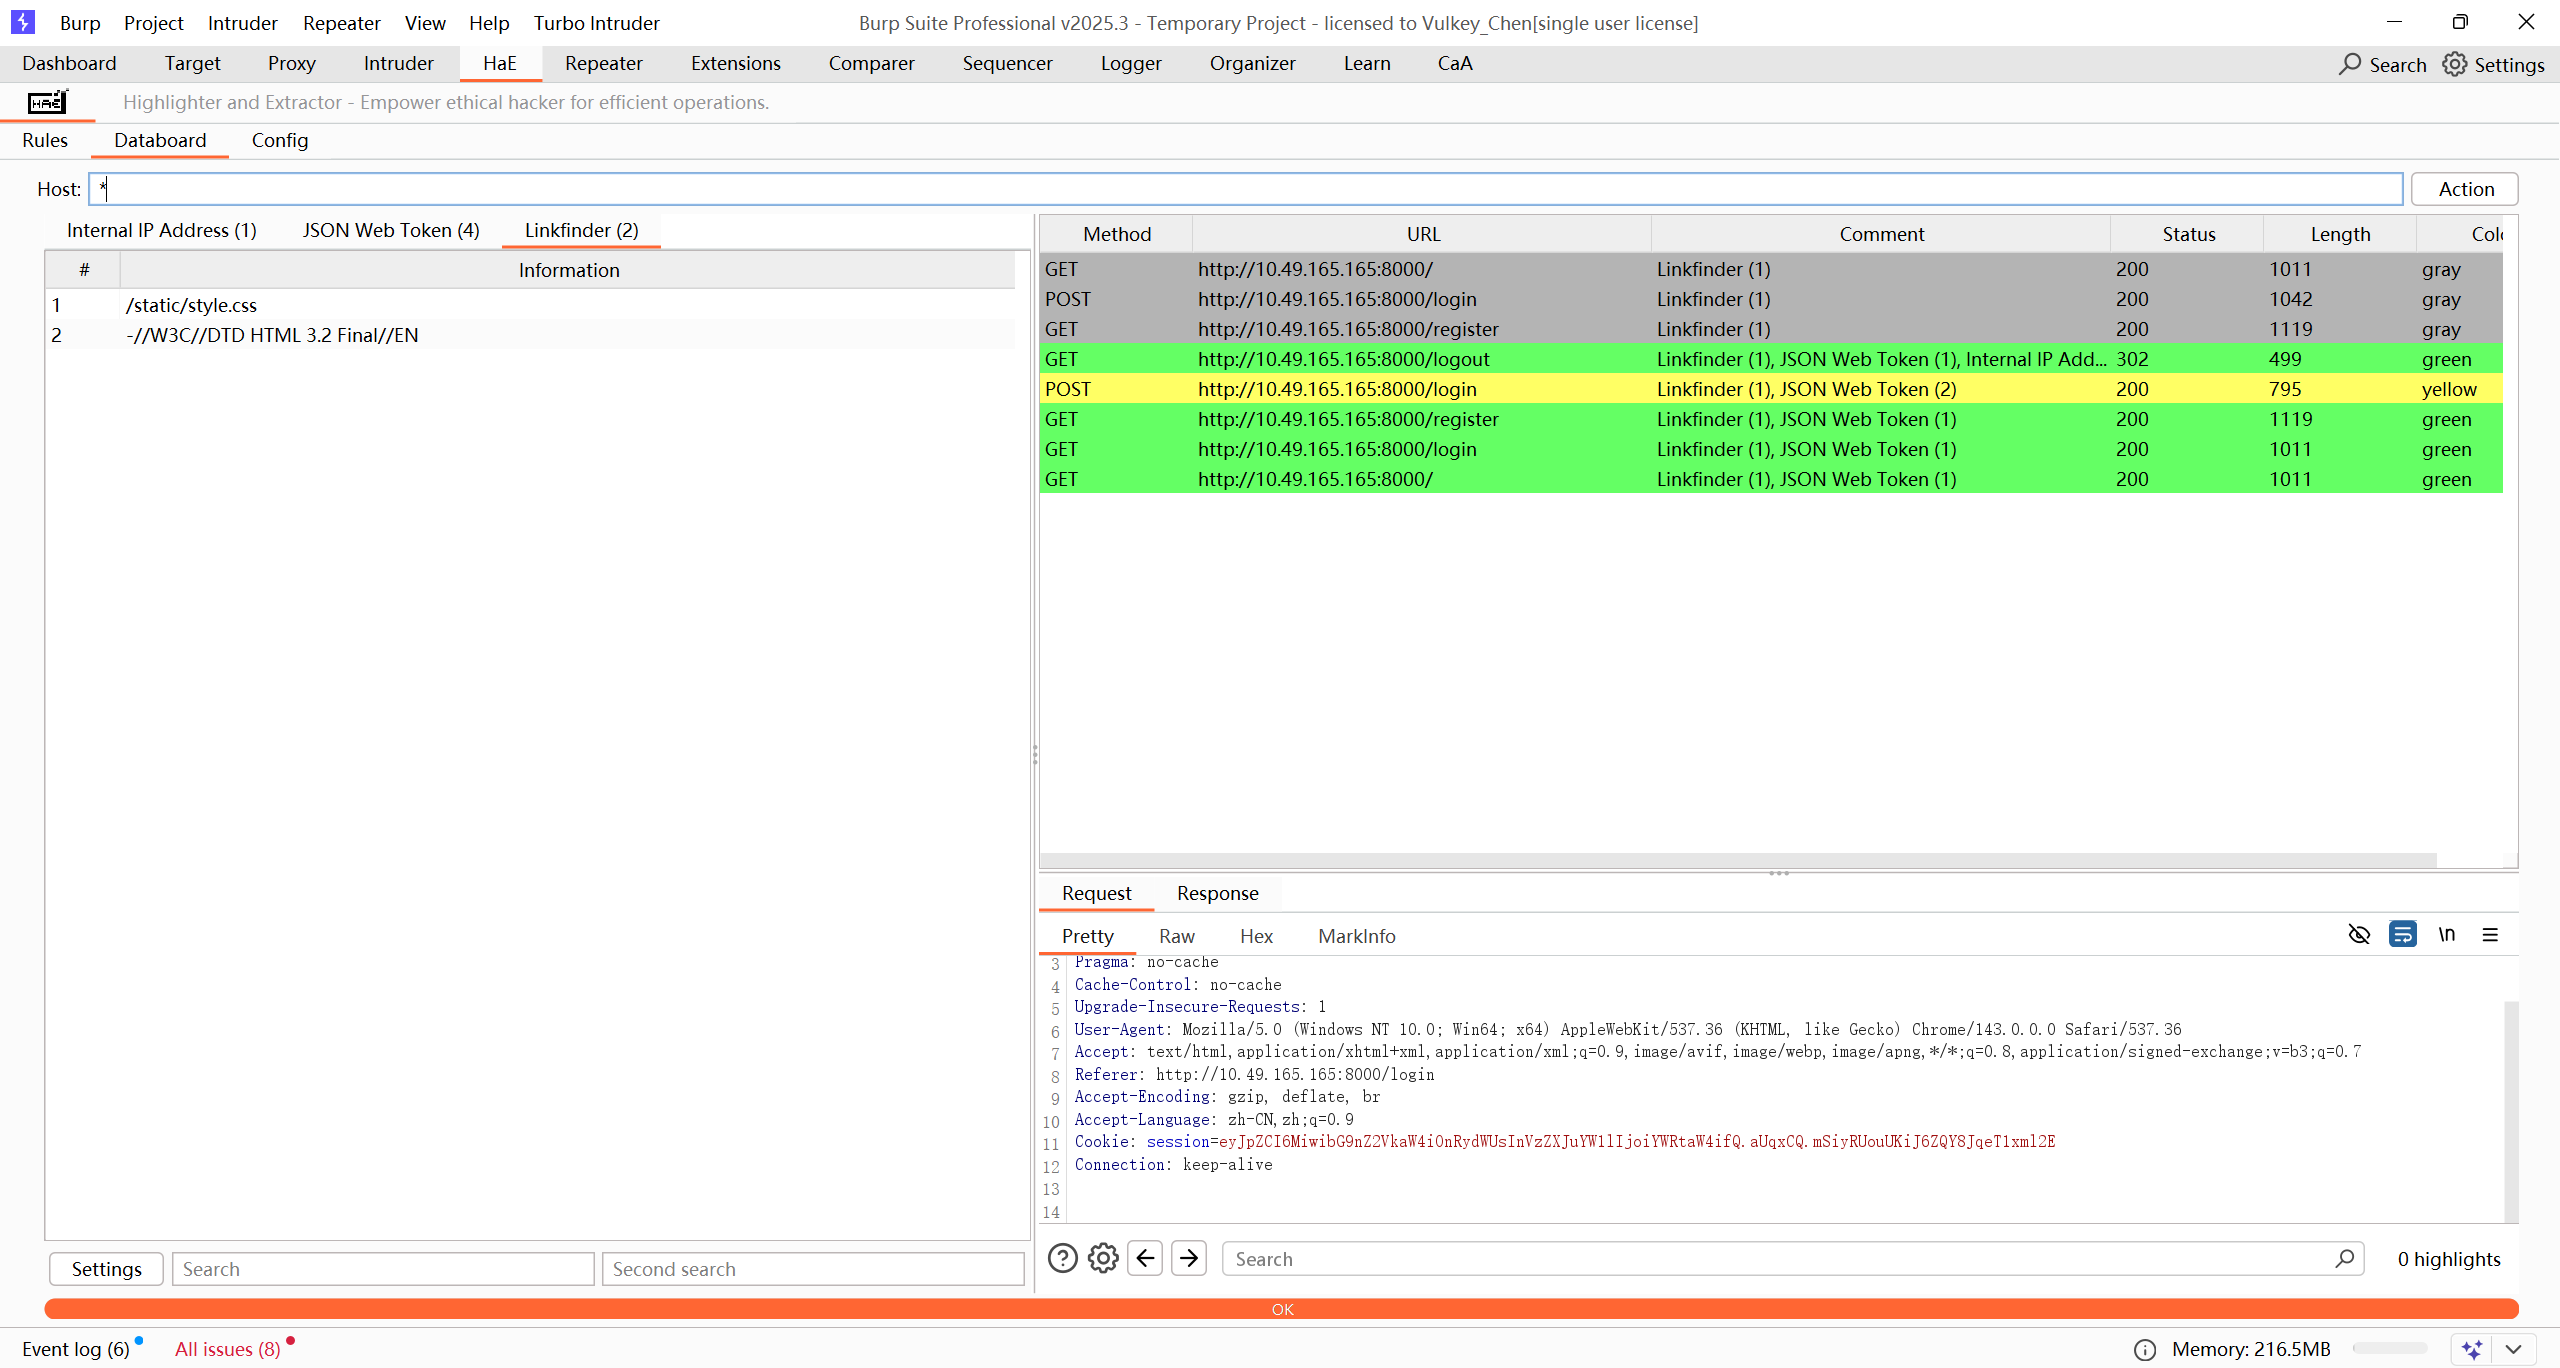Switch to JSON Web Token (4) tab
2560x1368 pixels.
391,230
